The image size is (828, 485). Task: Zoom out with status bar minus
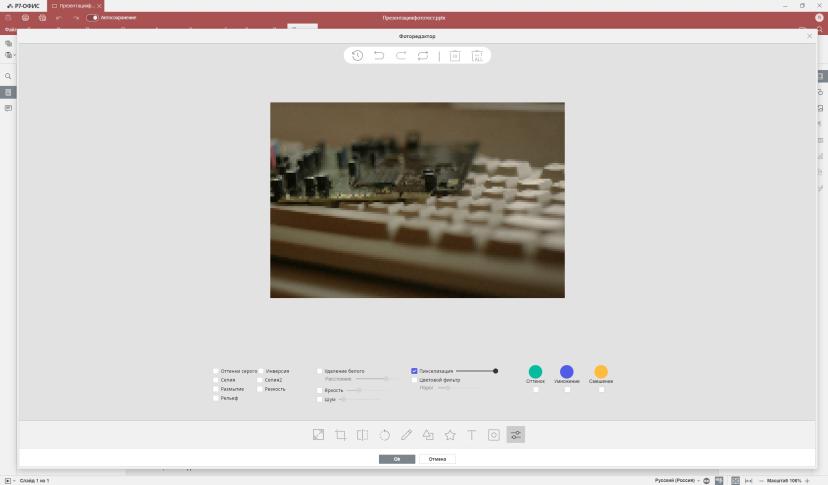click(761, 480)
